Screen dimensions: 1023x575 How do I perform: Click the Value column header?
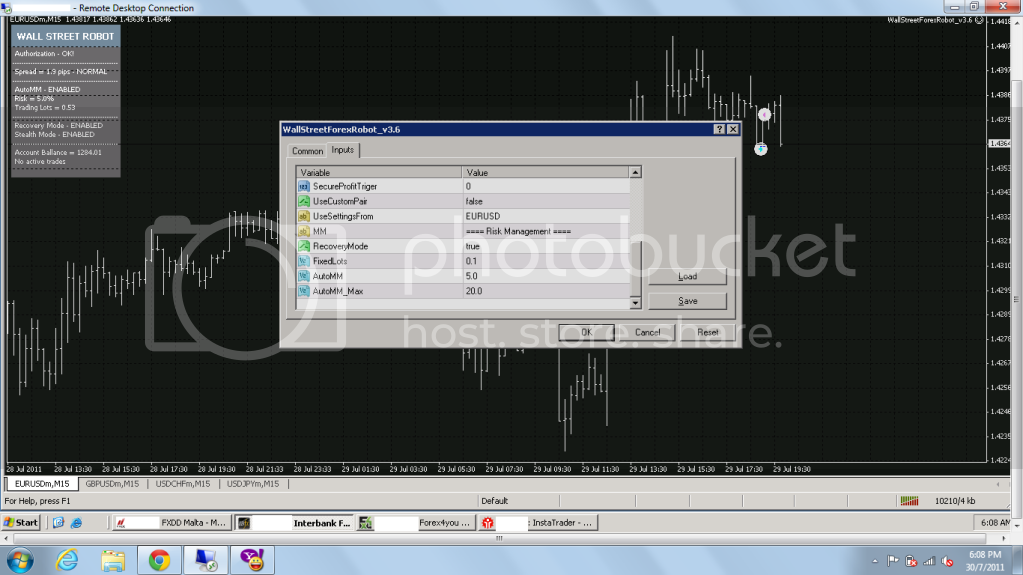point(545,172)
